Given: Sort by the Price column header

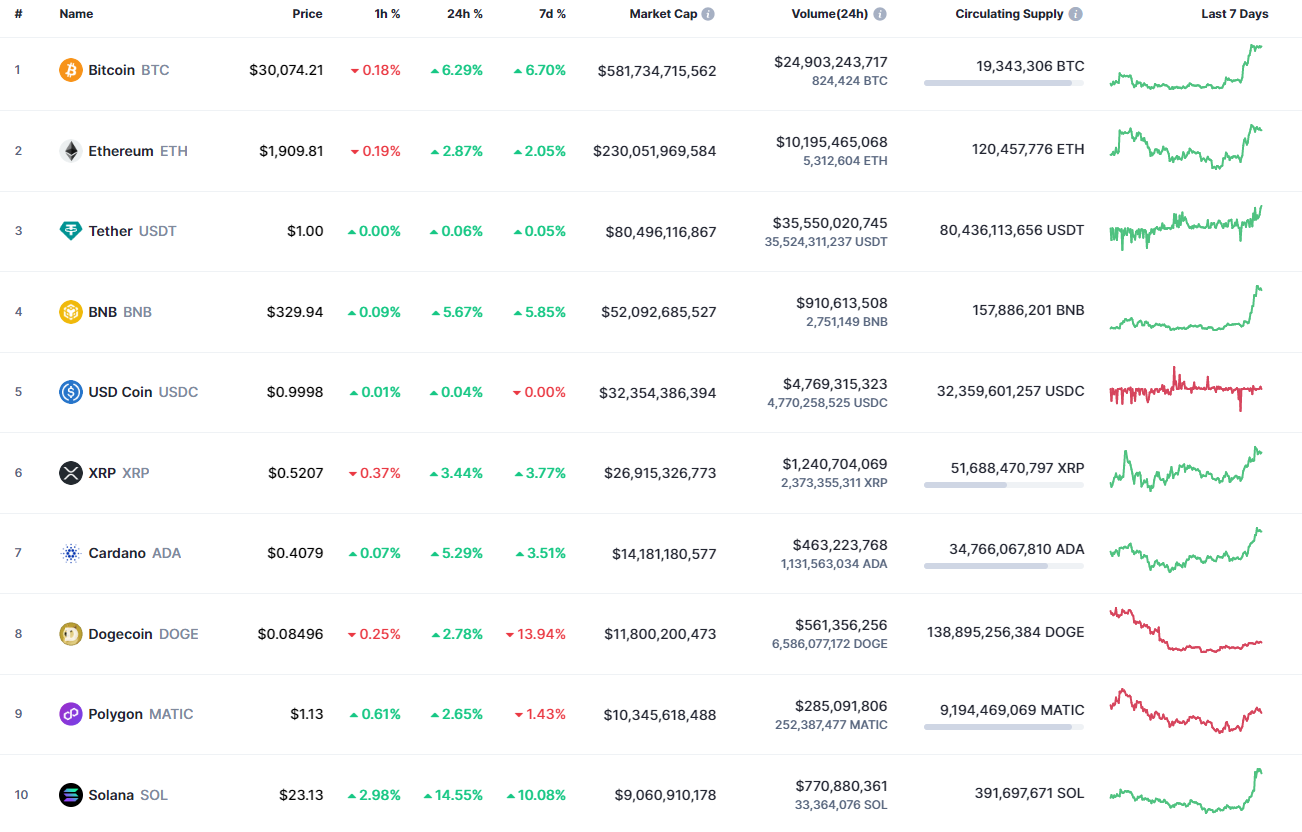Looking at the screenshot, I should 307,14.
